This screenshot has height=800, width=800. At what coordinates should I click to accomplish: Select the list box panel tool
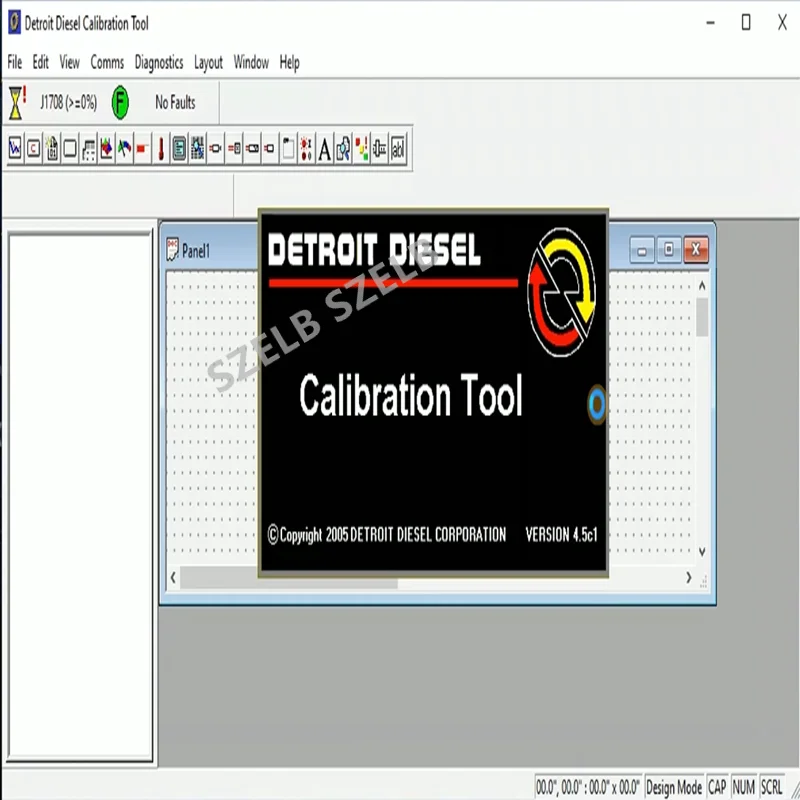click(x=179, y=148)
